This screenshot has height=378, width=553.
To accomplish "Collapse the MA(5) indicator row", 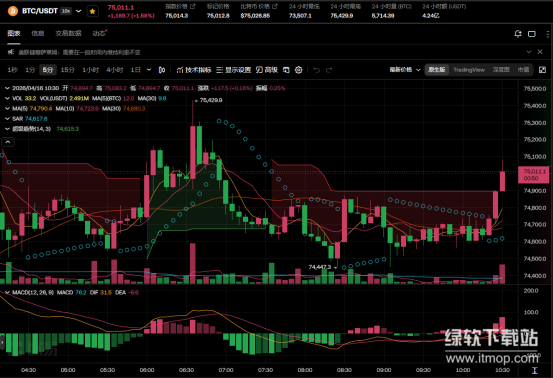I will [x=7, y=109].
